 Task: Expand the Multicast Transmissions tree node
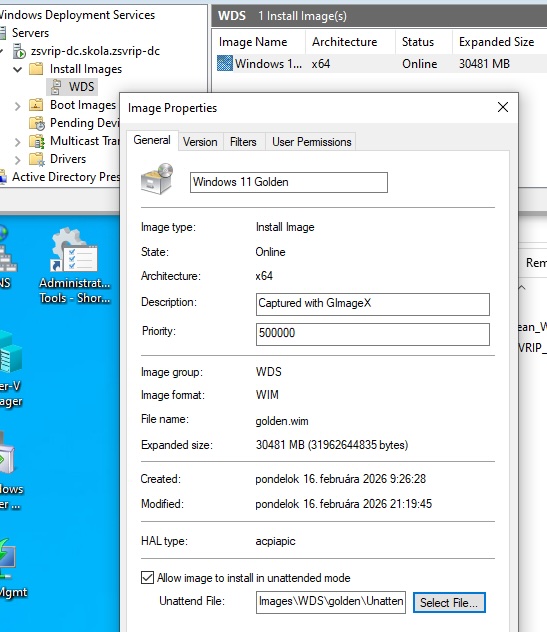tap(17, 142)
